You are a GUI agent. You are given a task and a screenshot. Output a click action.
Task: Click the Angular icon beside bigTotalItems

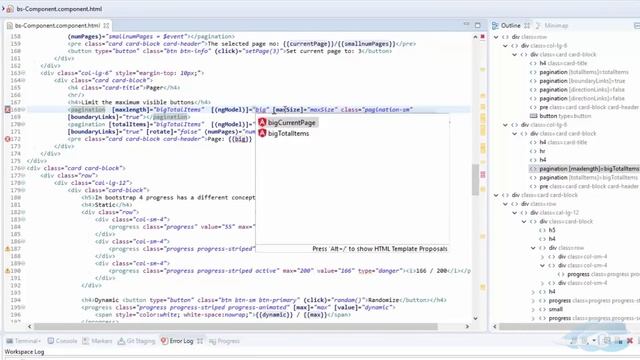pos(262,133)
